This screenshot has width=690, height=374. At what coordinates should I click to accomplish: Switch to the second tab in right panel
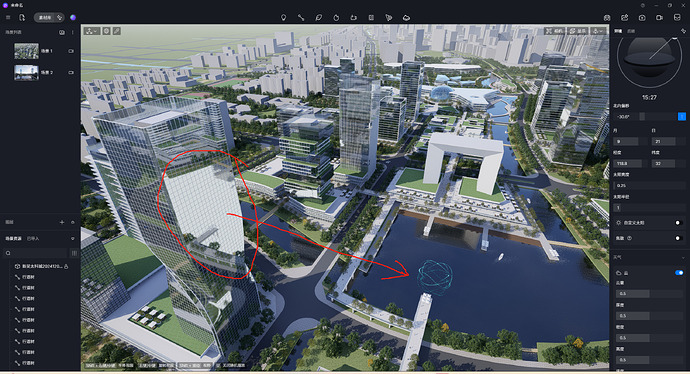coord(631,31)
